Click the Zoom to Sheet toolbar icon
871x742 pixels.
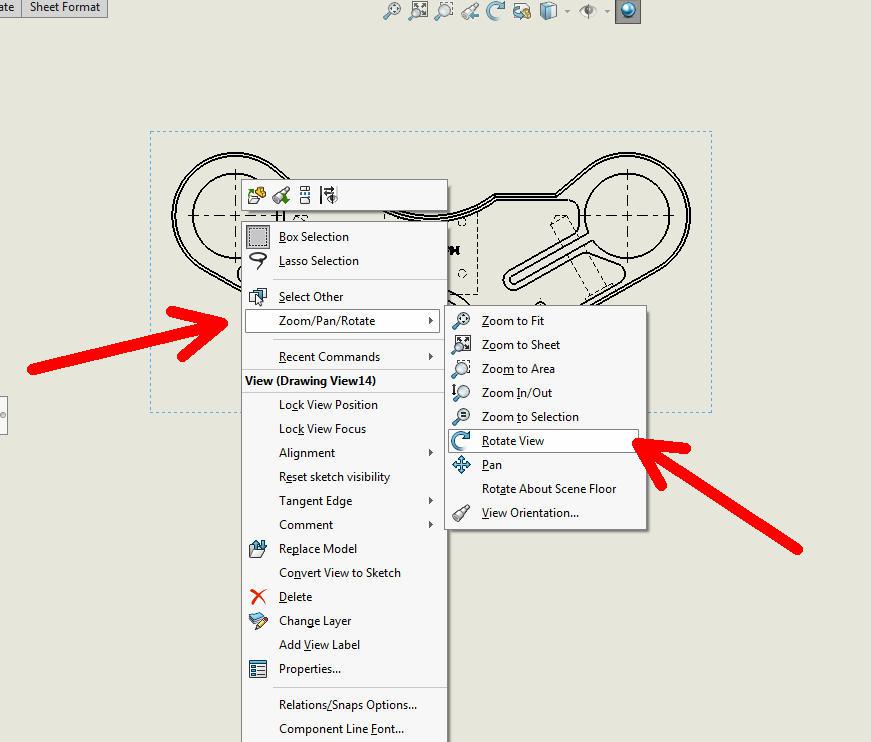pos(417,11)
